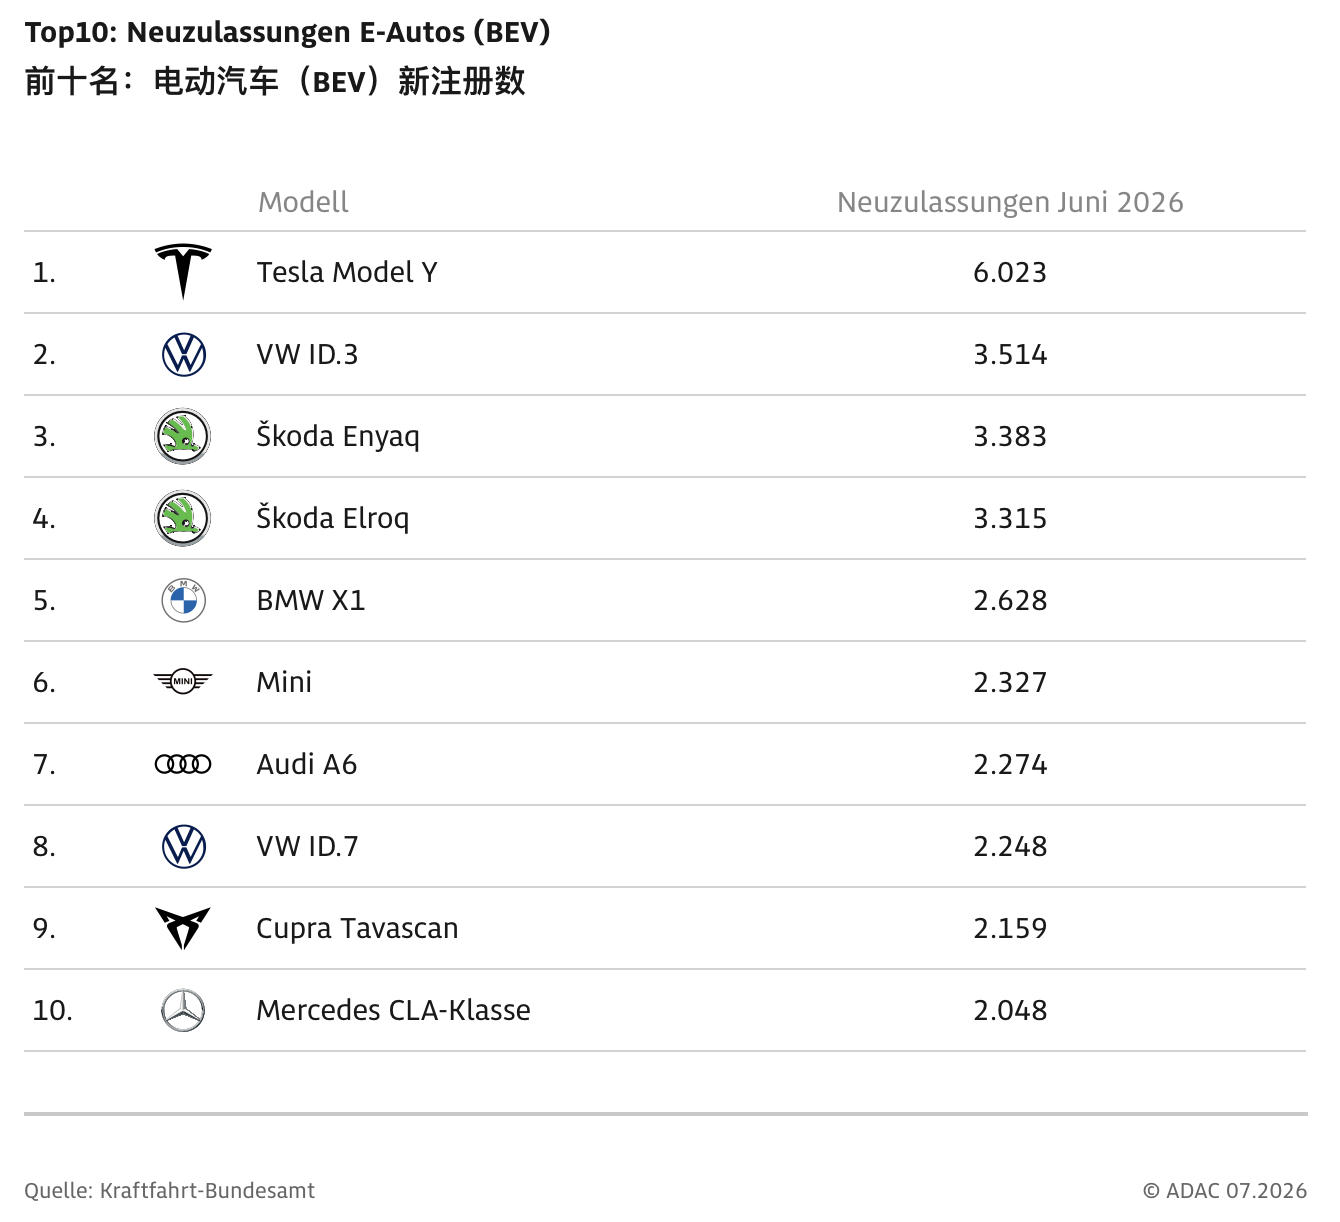Click the Mercedes star logo
1340x1222 pixels.
coord(184,1010)
